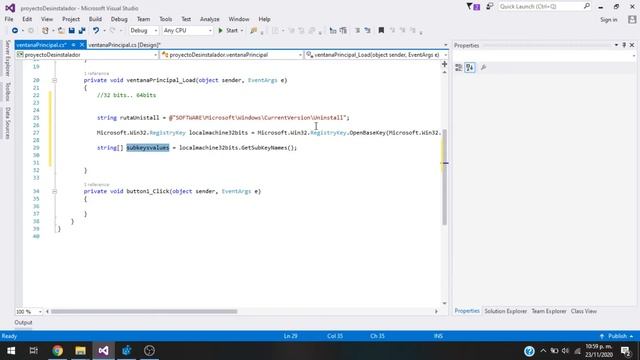Image resolution: width=640 pixels, height=360 pixels.
Task: Open the Analyze menu
Action: 209,19
